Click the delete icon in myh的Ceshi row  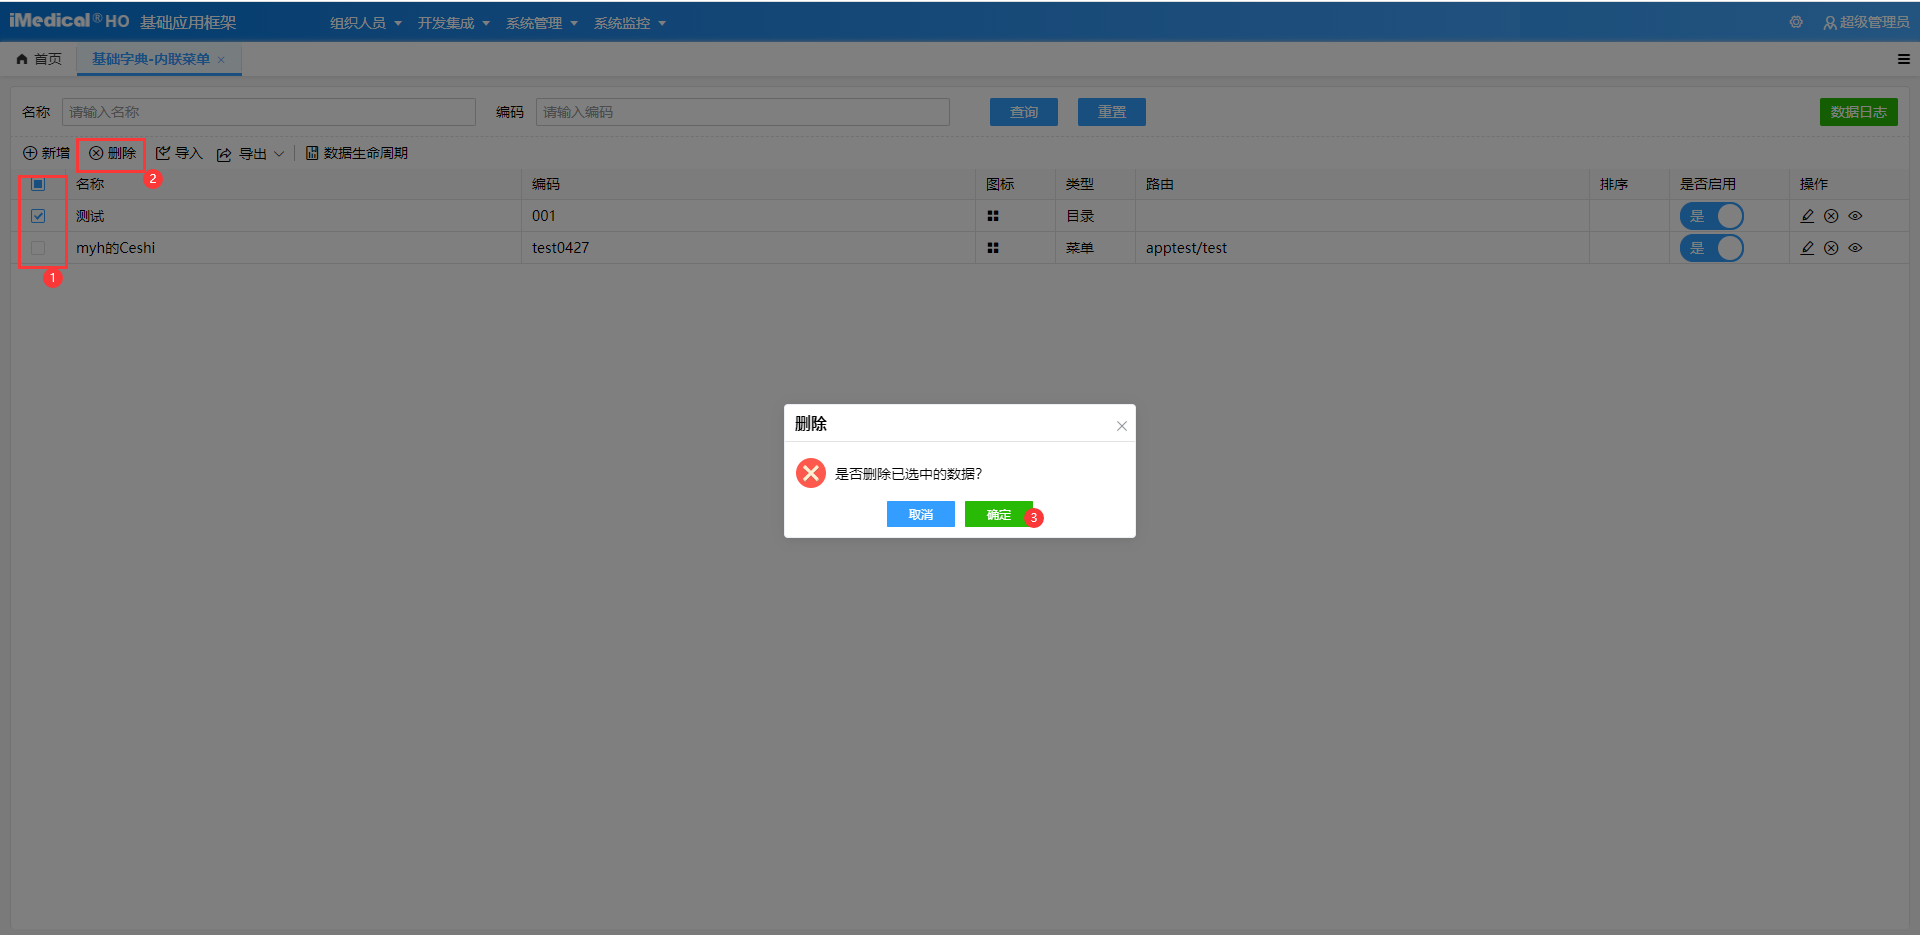tap(1831, 248)
